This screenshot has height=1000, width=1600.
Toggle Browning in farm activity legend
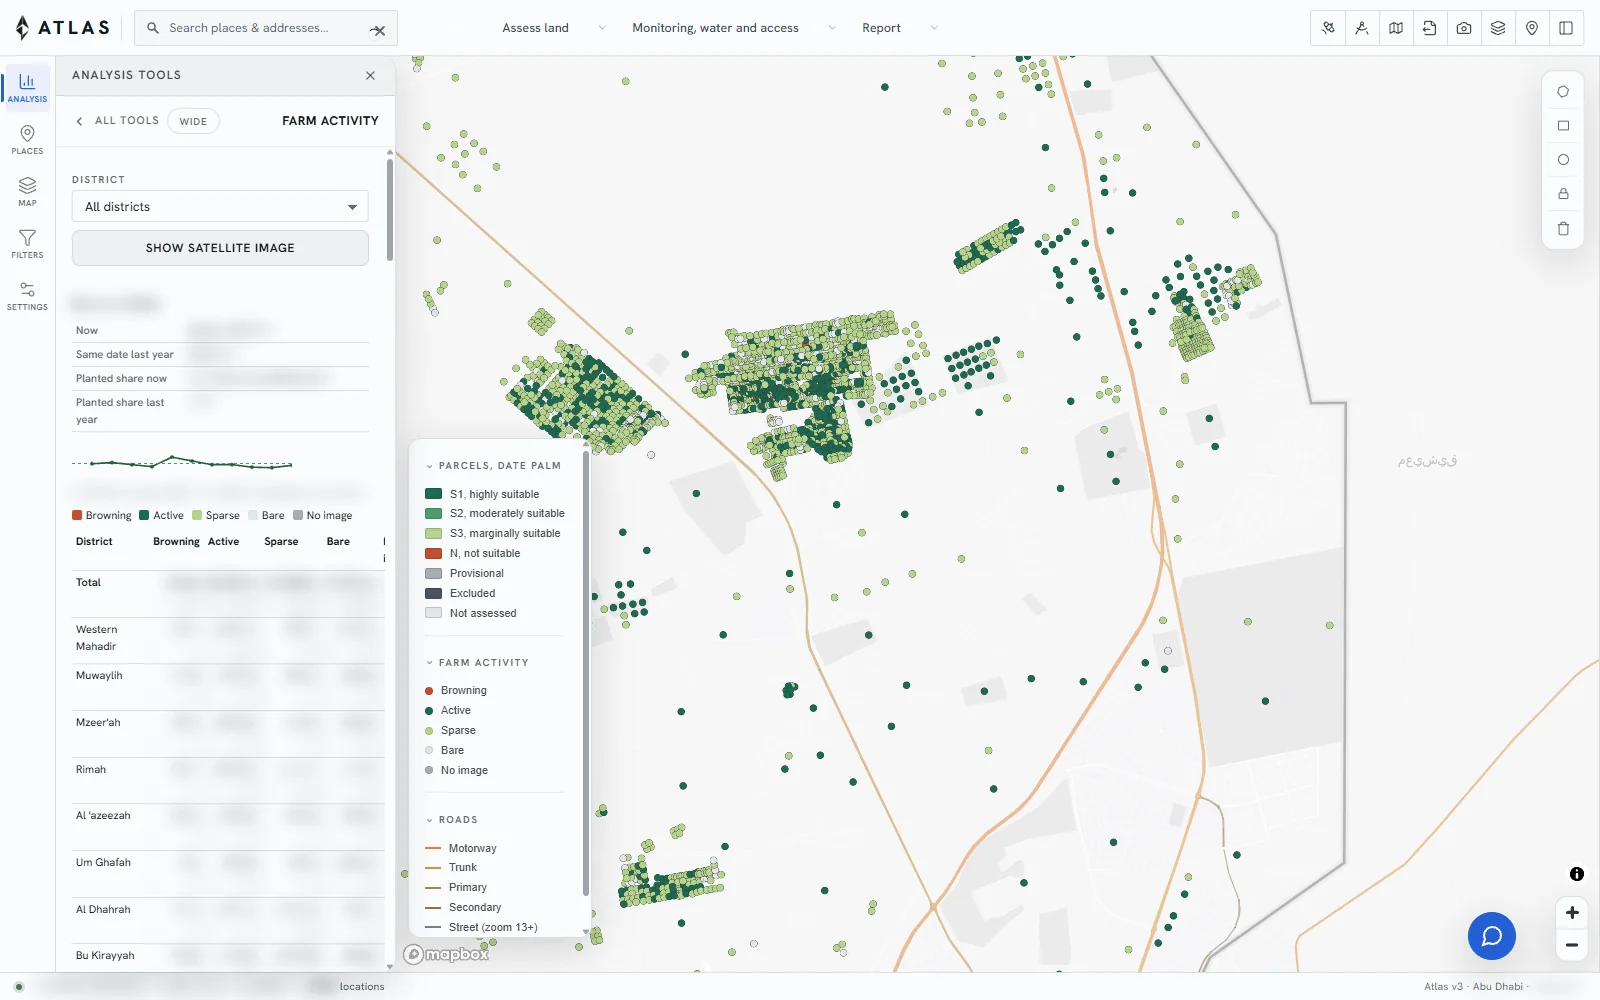click(x=456, y=691)
